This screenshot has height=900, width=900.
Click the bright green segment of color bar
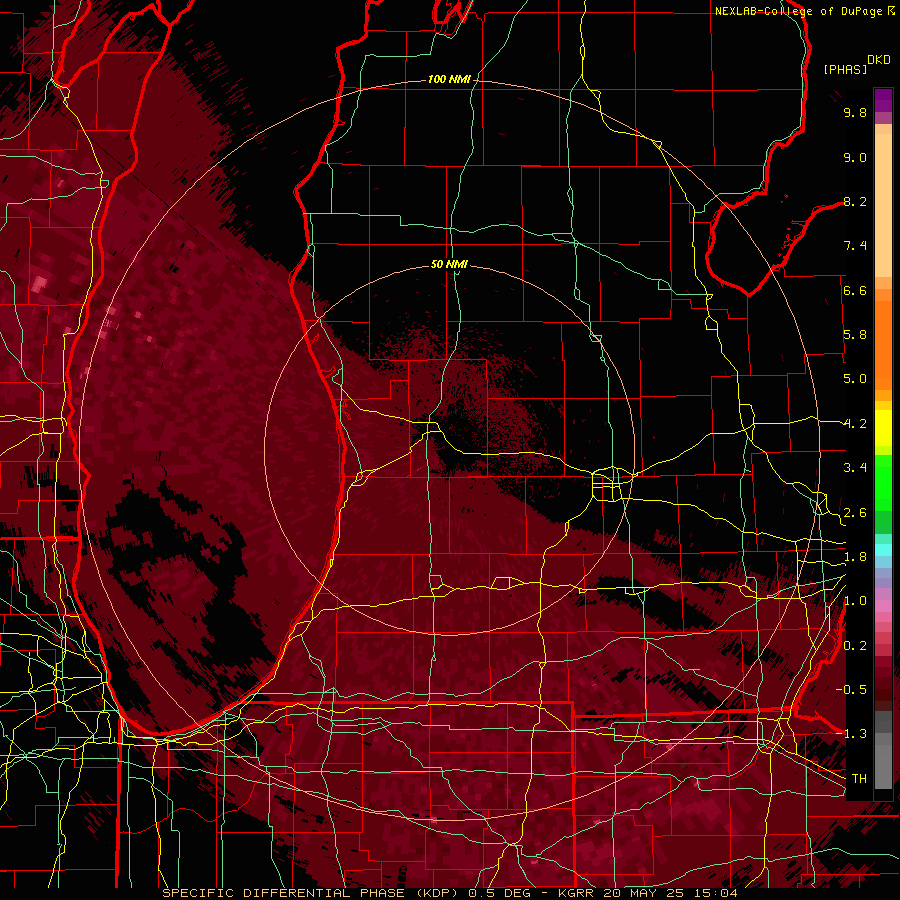coord(883,482)
